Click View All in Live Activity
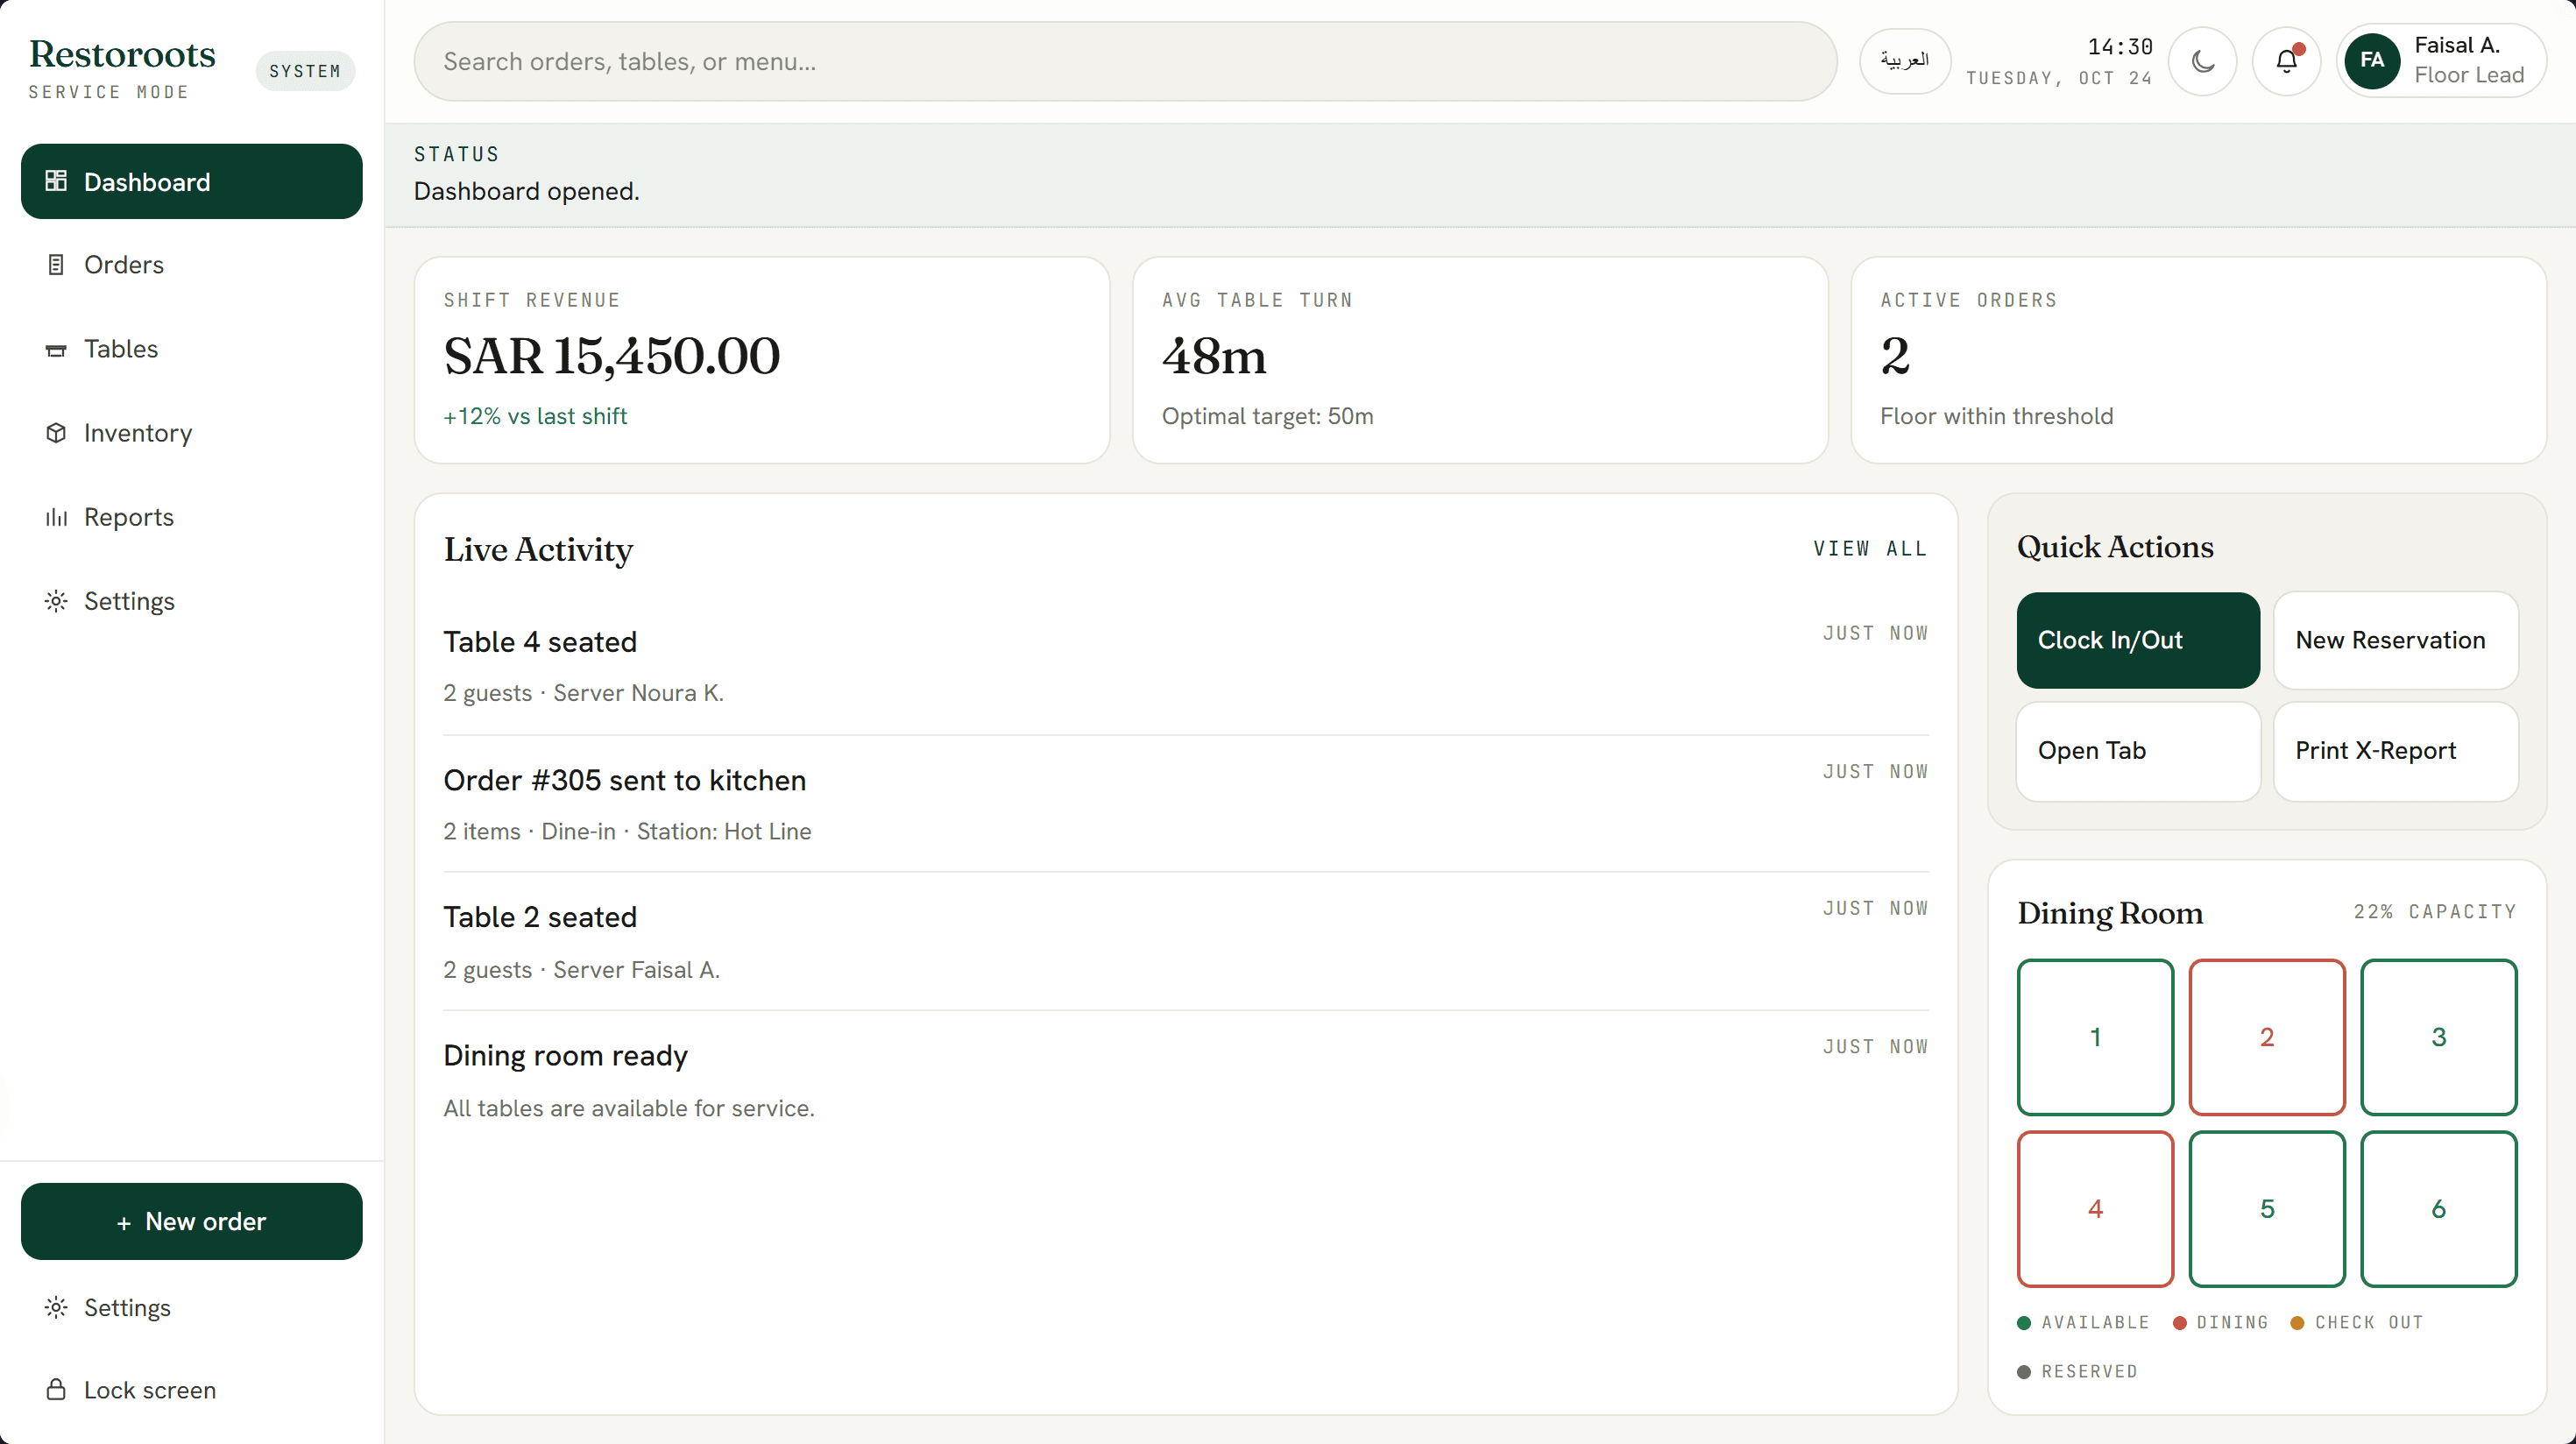Screen dimensions: 2576x1444 1870,548
